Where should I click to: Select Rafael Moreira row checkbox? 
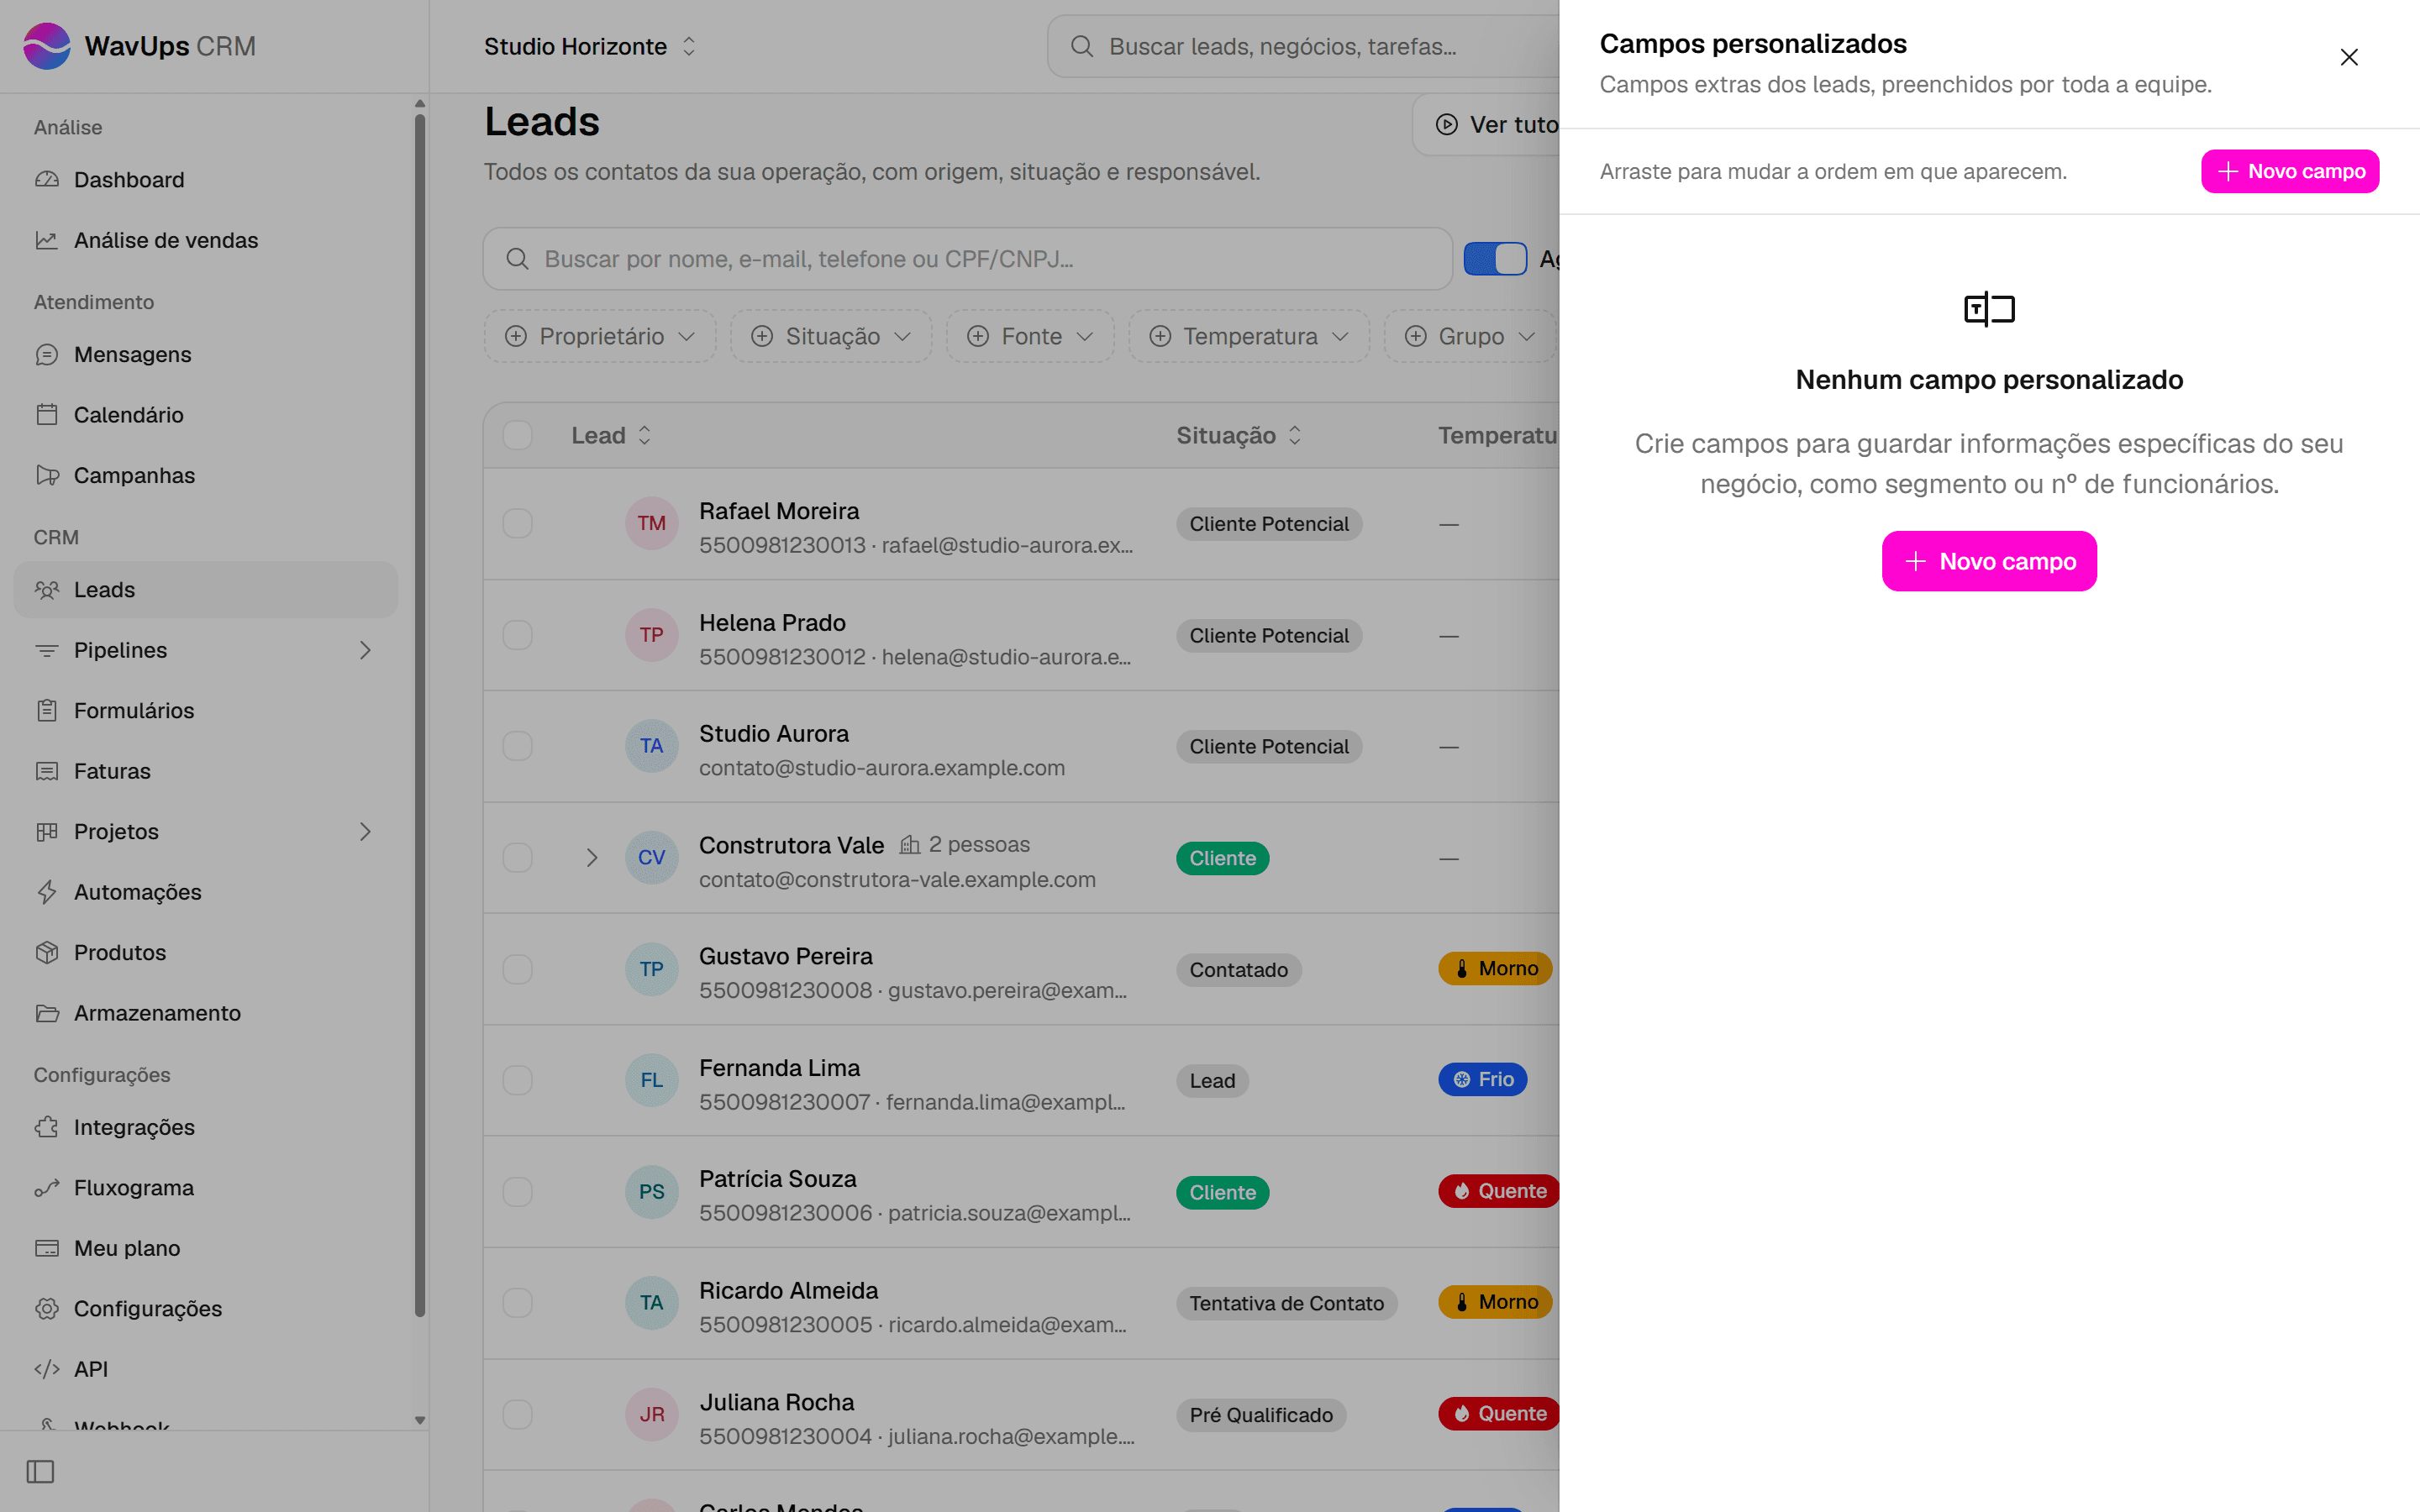[x=517, y=523]
